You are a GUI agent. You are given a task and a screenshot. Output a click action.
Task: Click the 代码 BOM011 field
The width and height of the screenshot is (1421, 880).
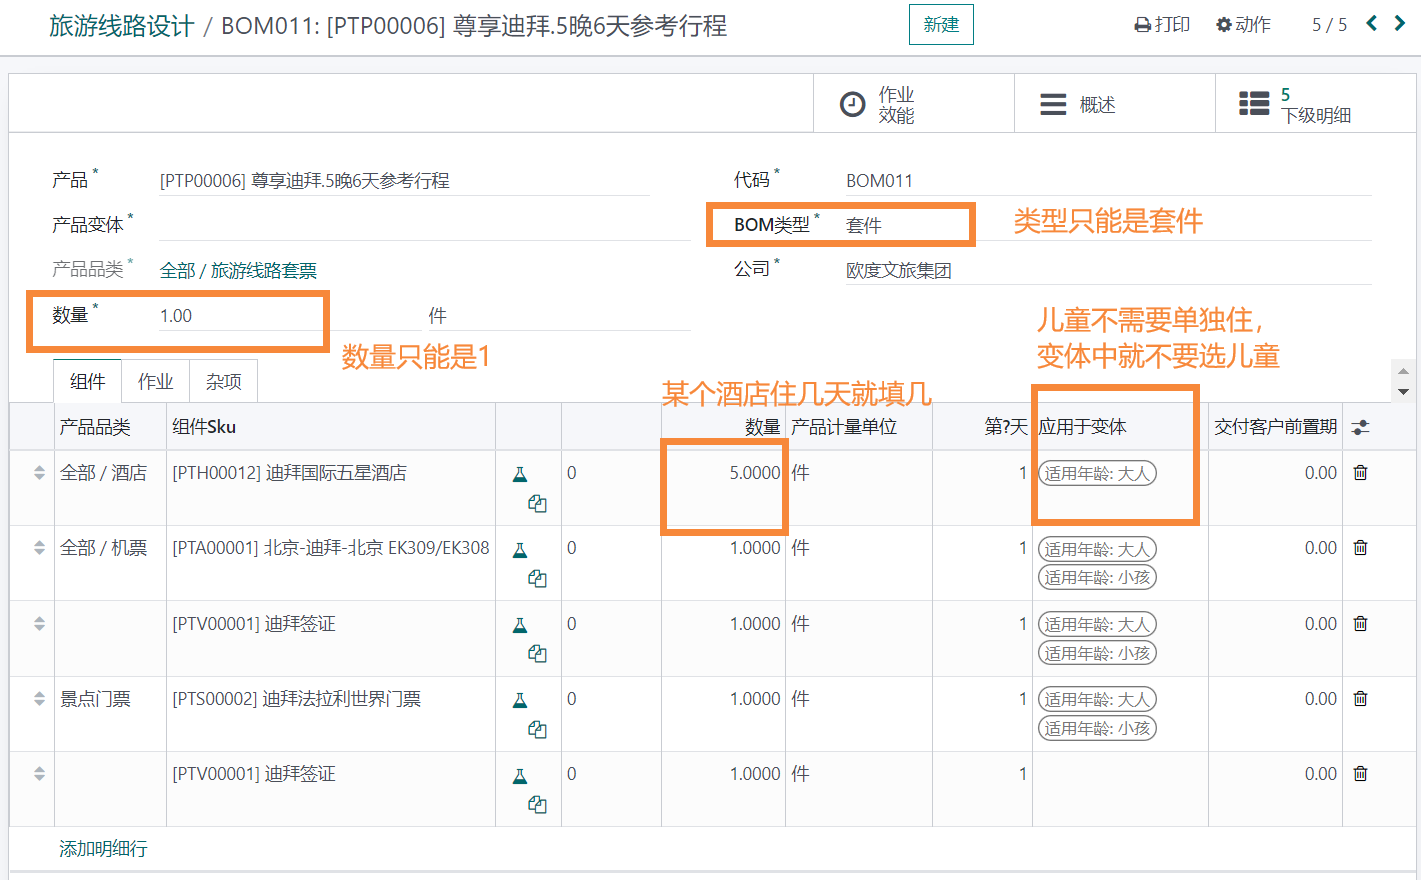tap(1108, 181)
